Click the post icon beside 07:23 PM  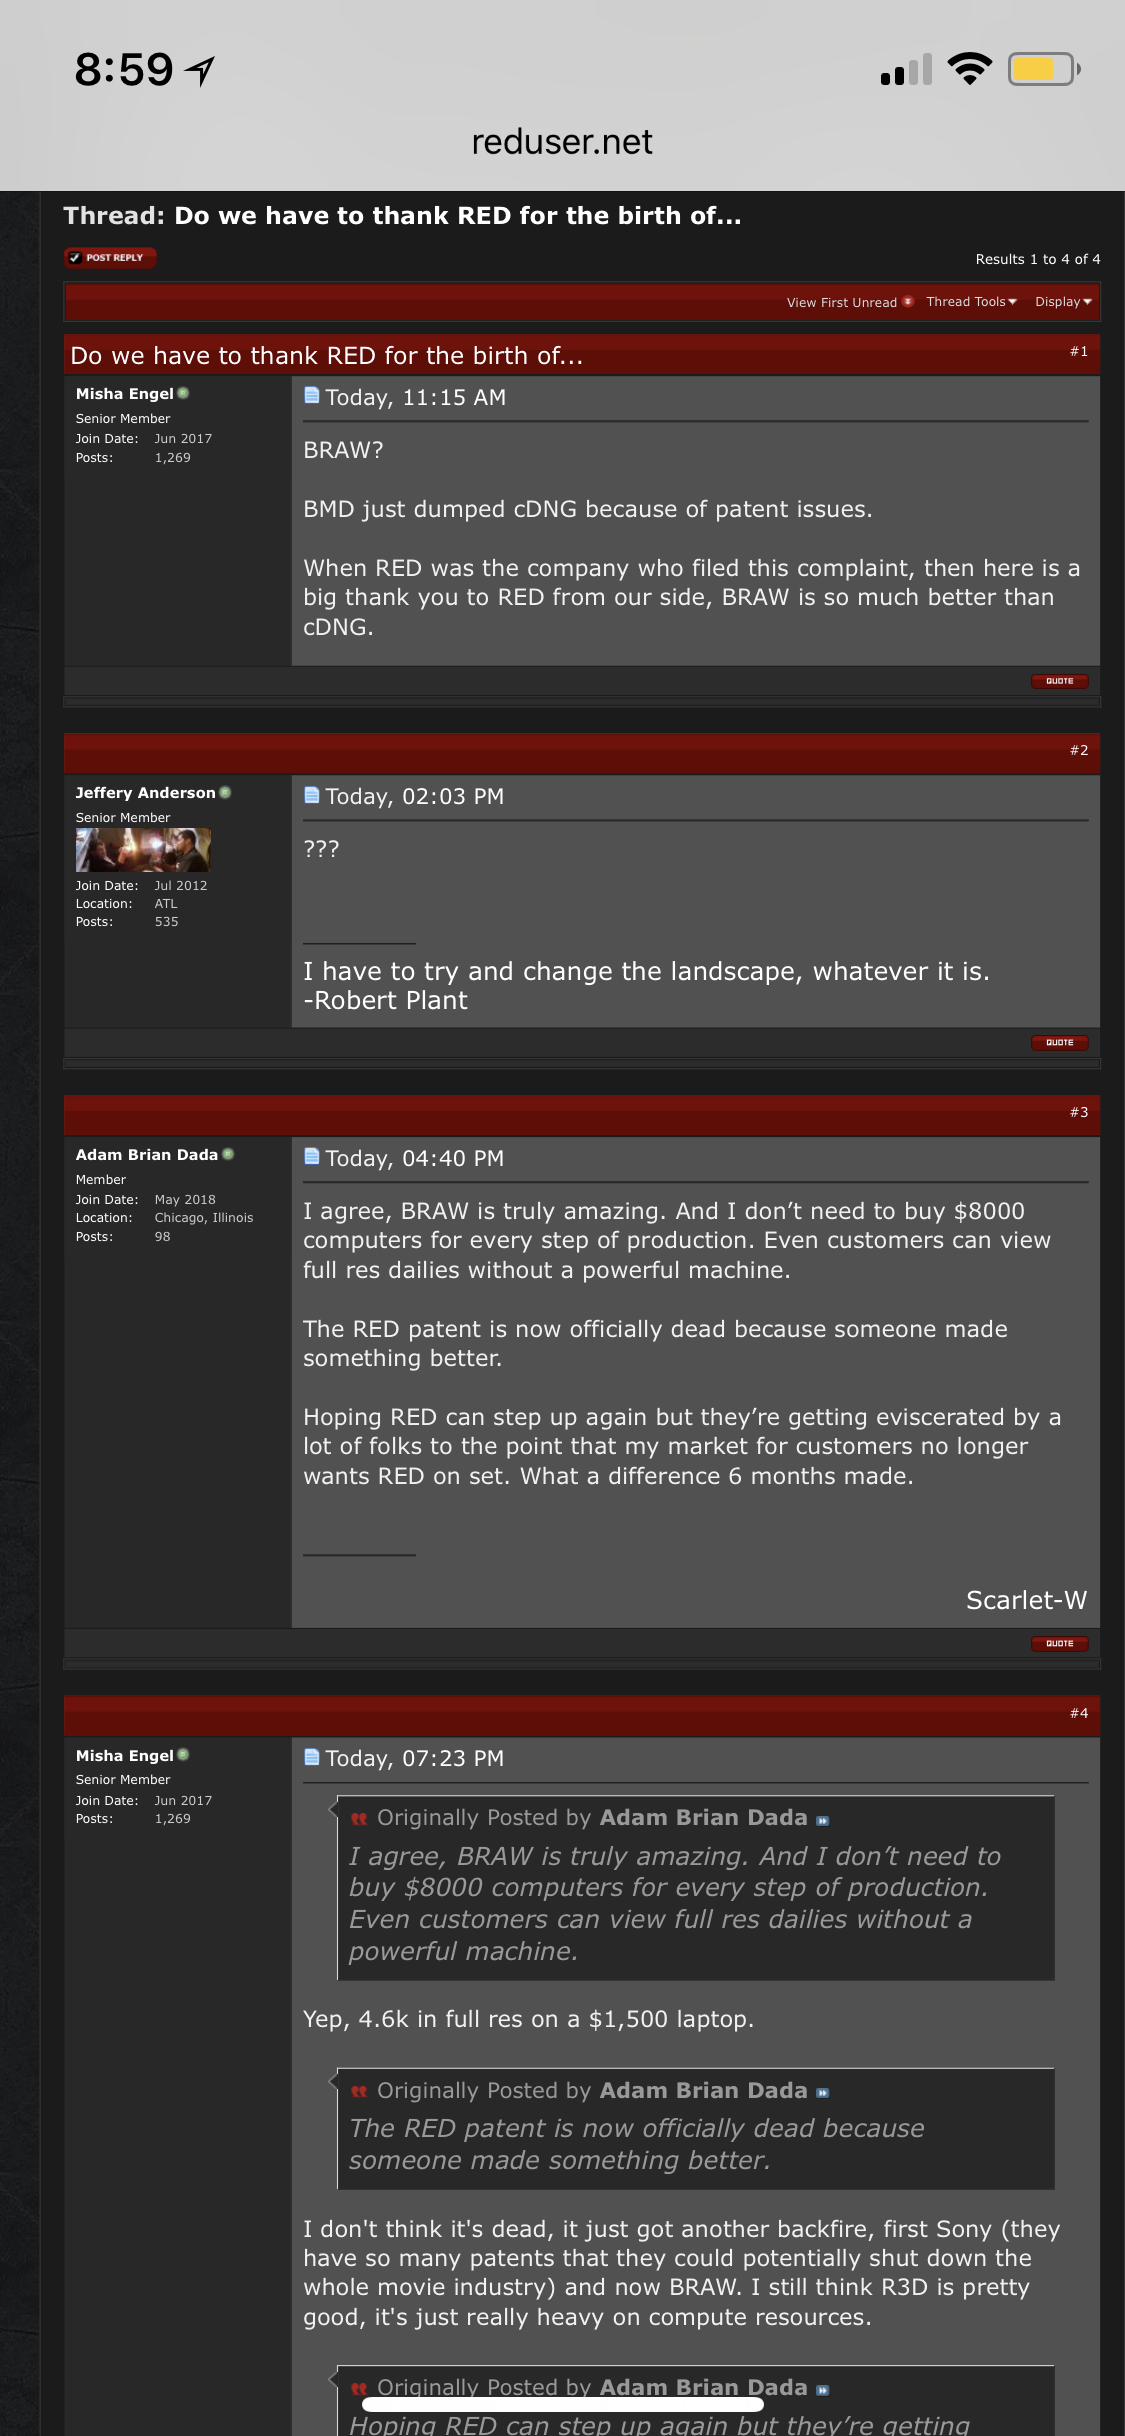(x=312, y=1757)
